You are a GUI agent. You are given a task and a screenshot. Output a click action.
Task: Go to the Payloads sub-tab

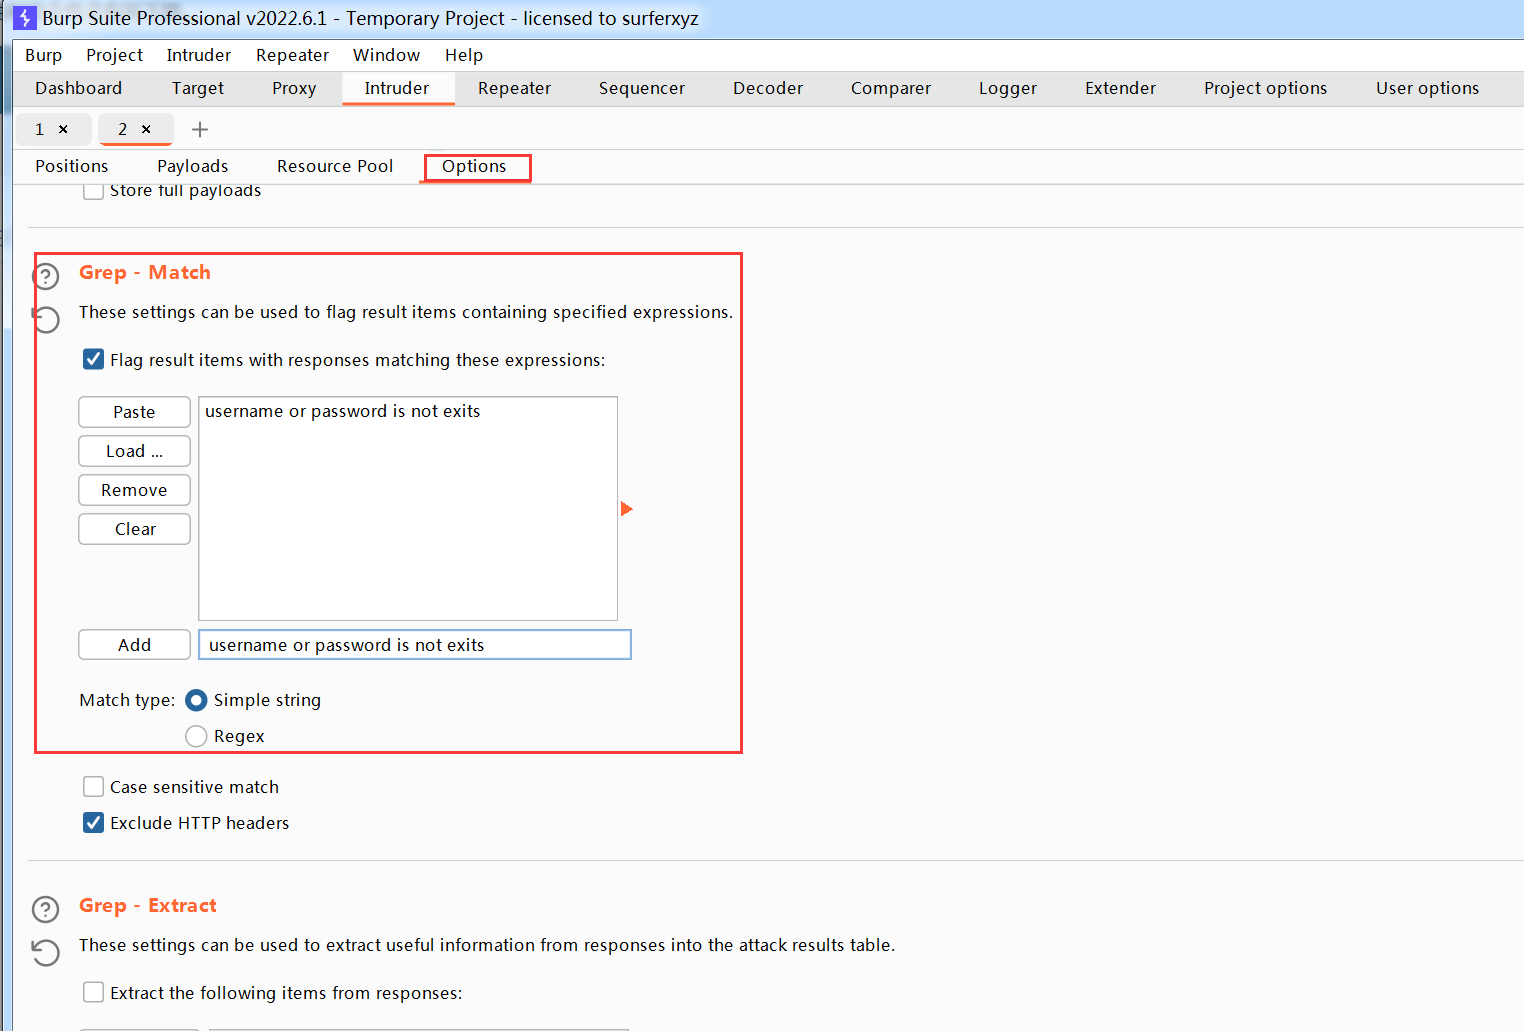[x=192, y=166]
